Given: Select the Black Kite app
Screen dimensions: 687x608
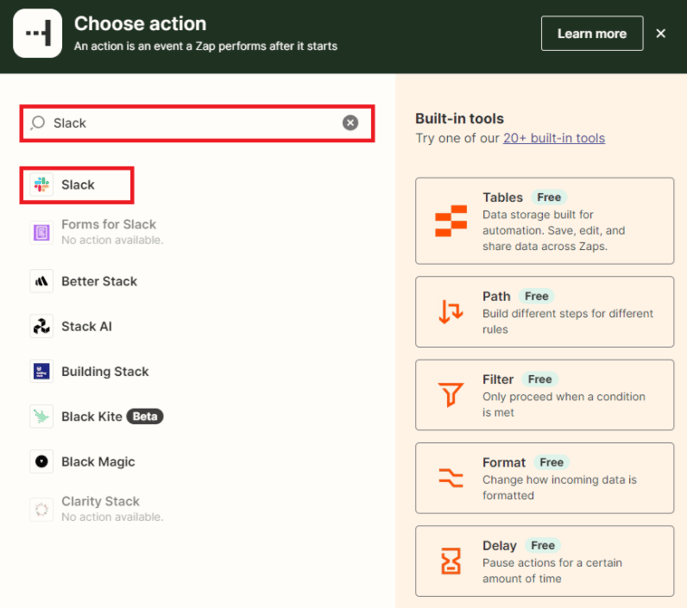Looking at the screenshot, I should (97, 417).
